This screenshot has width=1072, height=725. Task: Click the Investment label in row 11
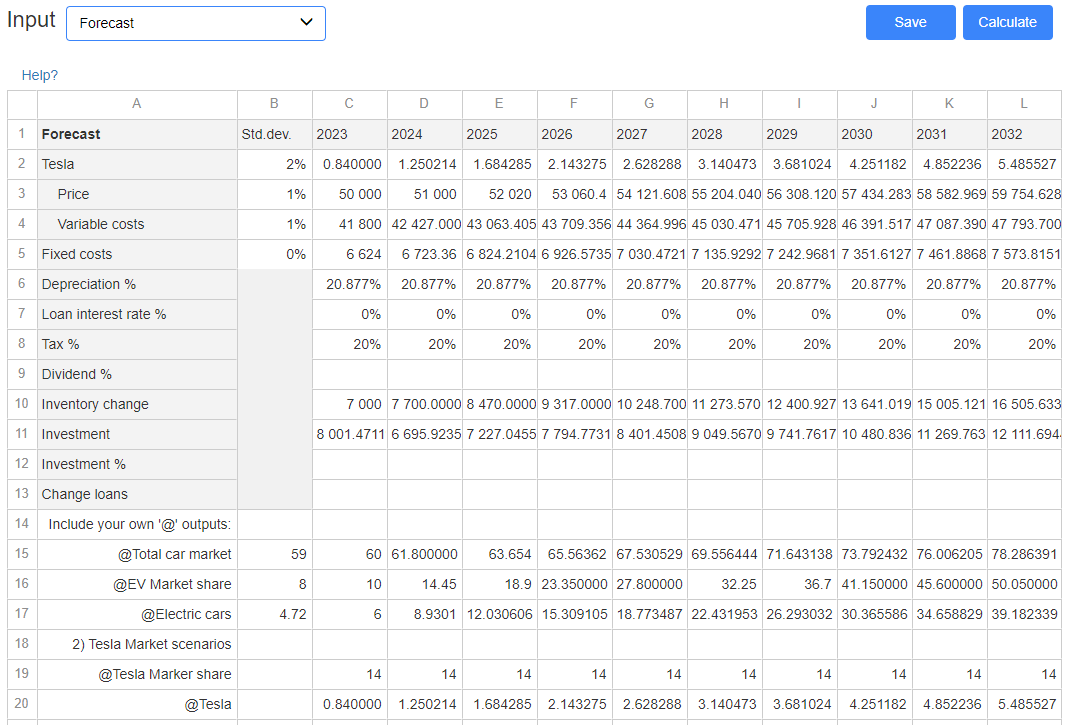[x=137, y=434]
